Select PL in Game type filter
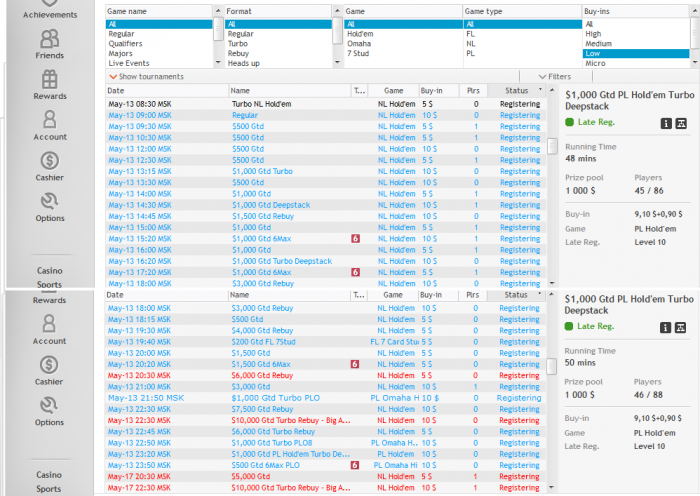Screen dimensions: 700x496 tap(471, 53)
